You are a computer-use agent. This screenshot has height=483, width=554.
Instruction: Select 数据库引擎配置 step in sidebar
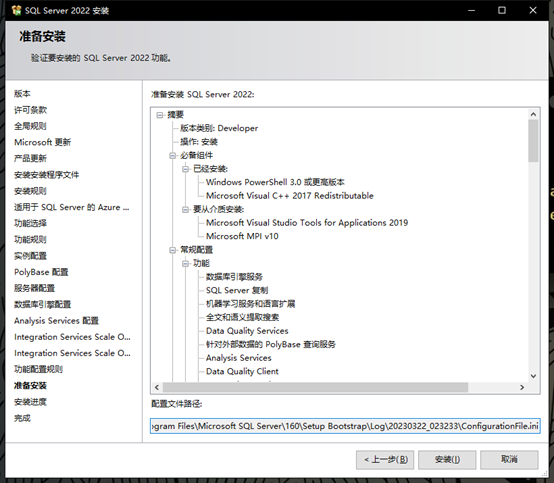pyautogui.click(x=42, y=305)
